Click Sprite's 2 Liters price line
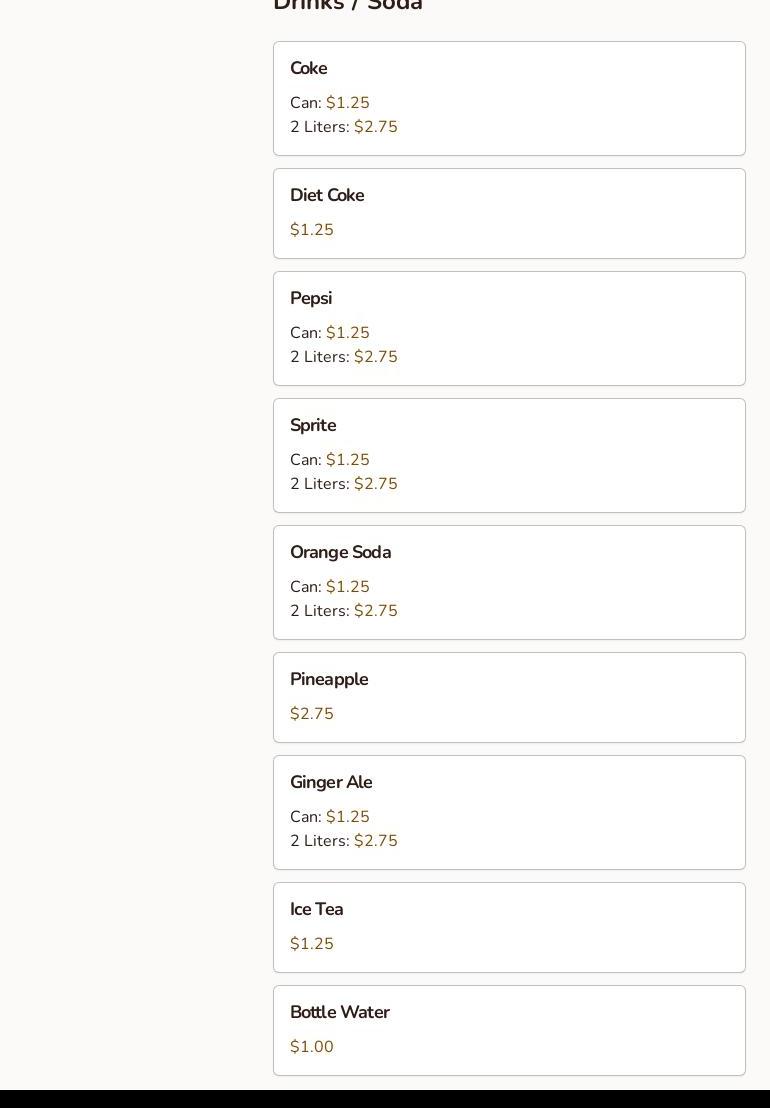This screenshot has height=1108, width=770. tap(344, 484)
